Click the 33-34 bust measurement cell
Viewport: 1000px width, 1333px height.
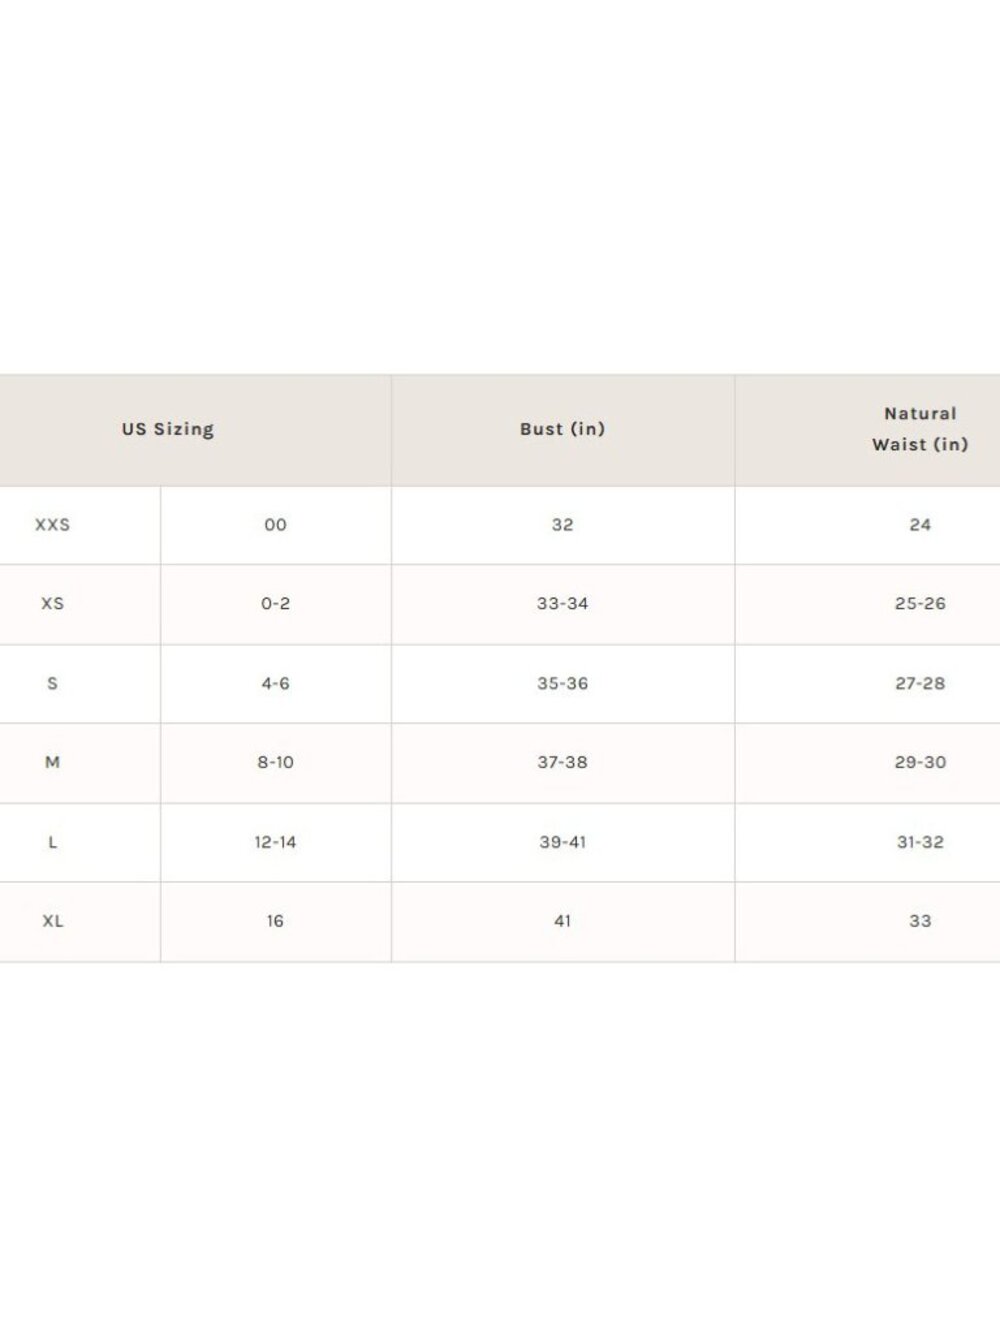pyautogui.click(x=563, y=604)
